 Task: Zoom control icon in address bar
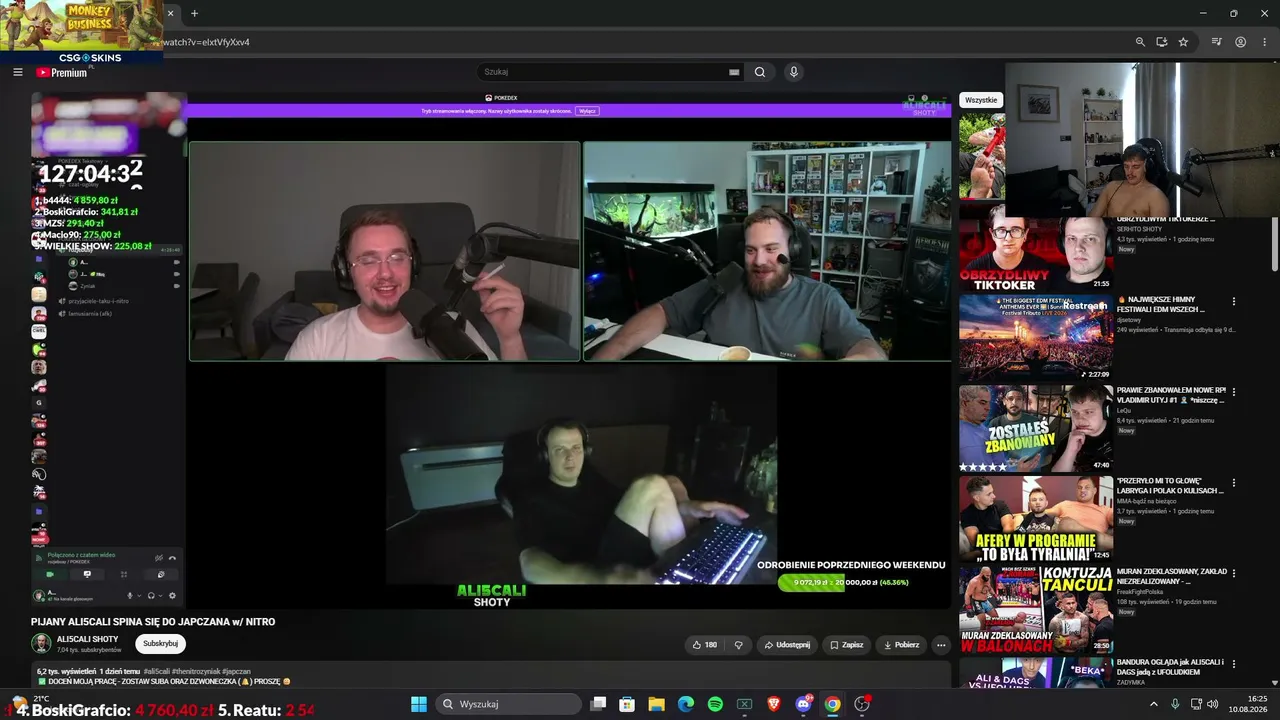pos(1140,42)
